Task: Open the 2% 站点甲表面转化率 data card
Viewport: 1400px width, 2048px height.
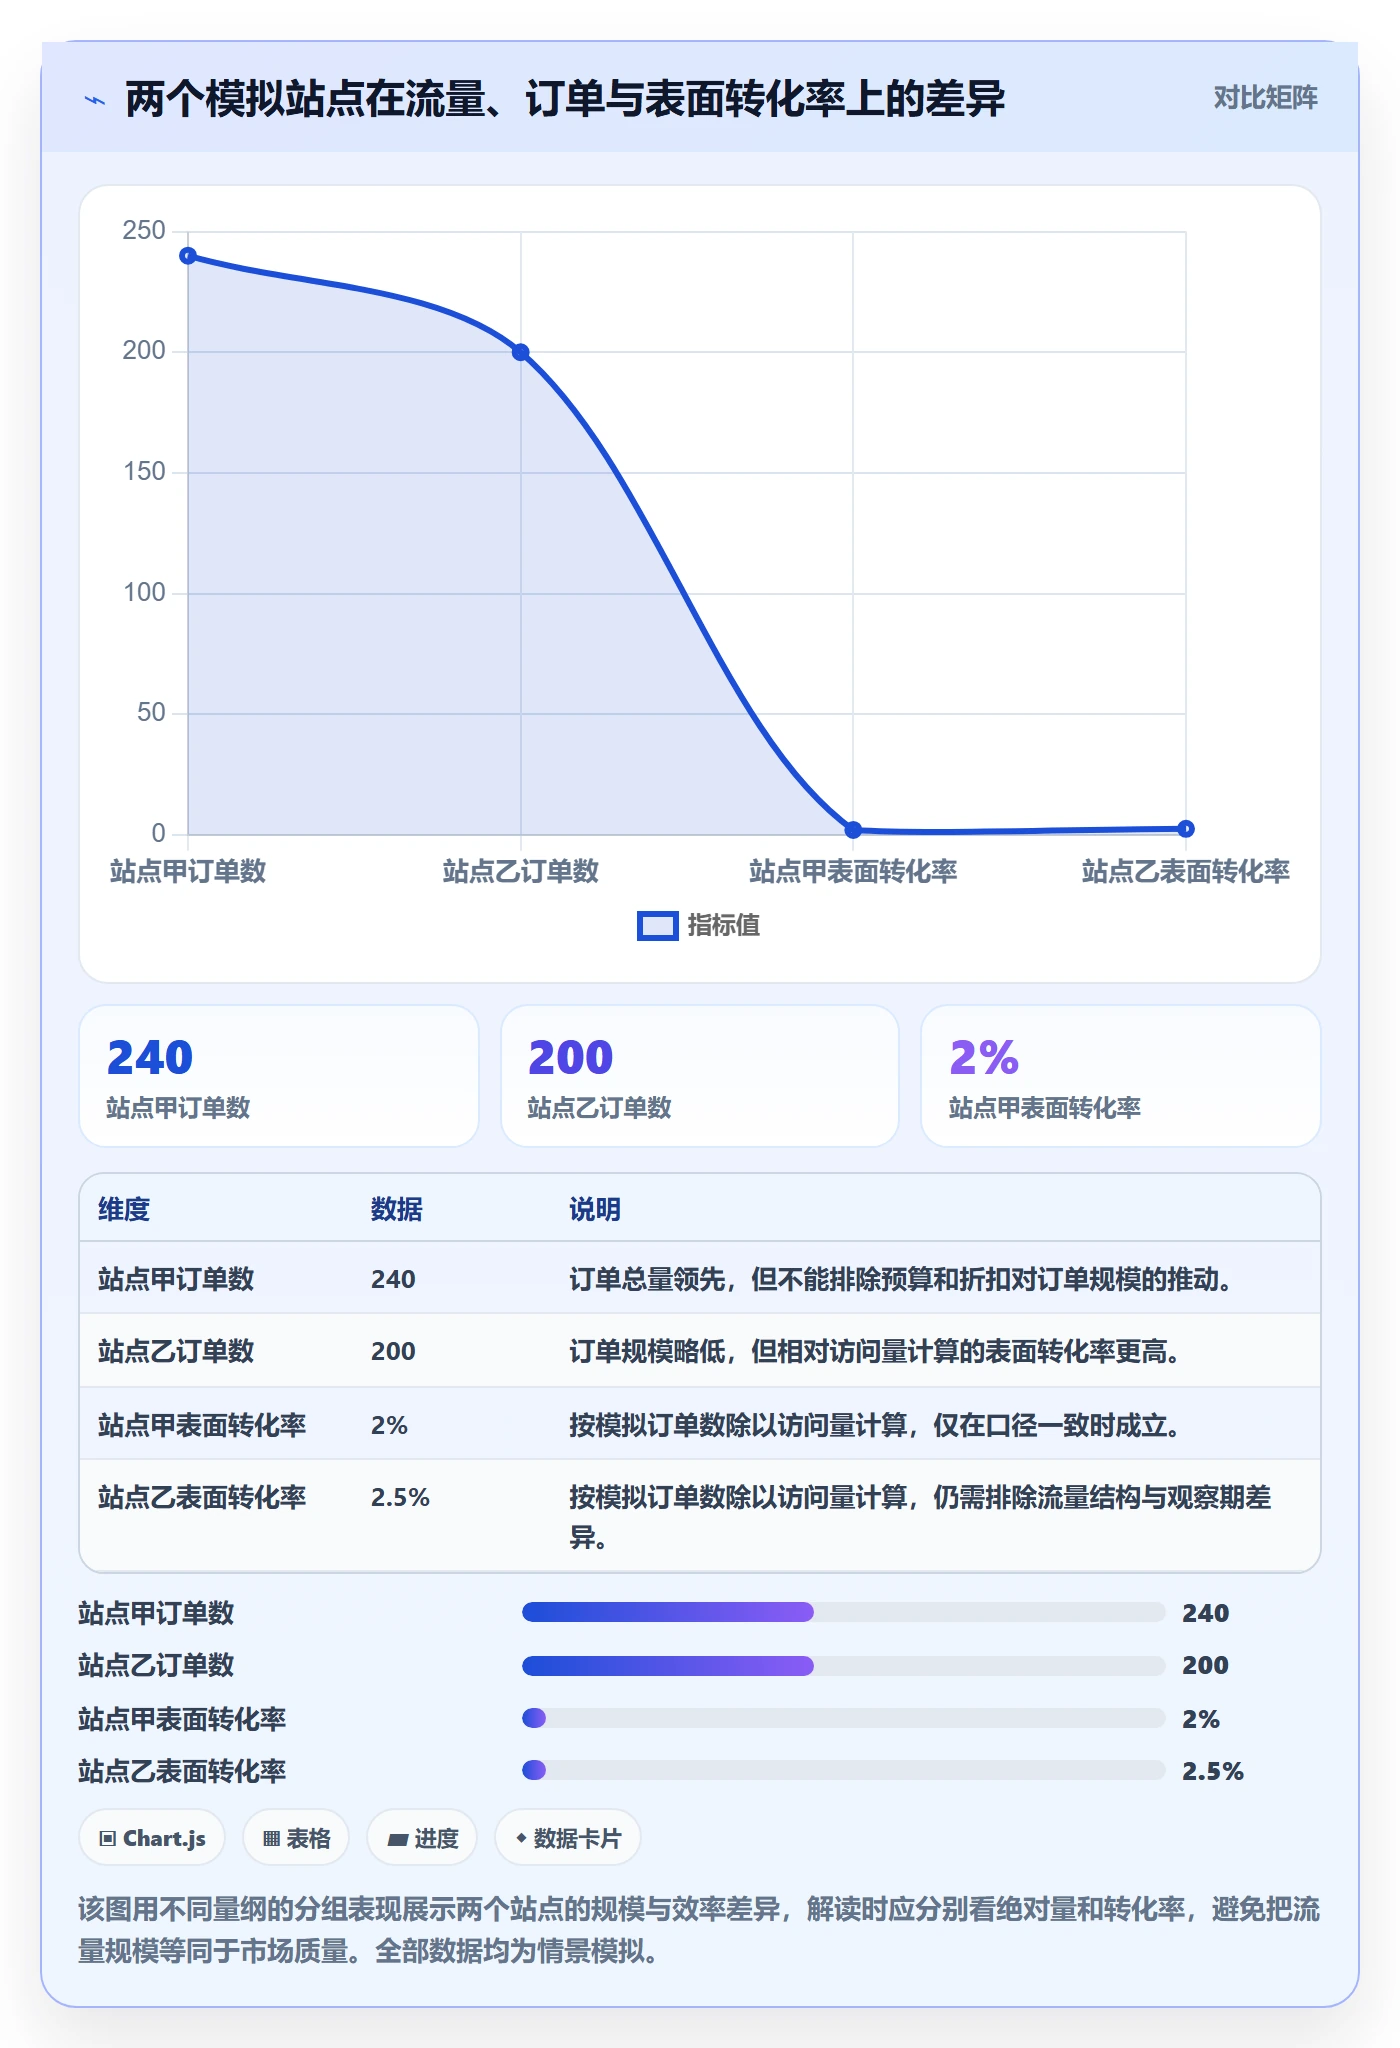Action: 1121,1076
